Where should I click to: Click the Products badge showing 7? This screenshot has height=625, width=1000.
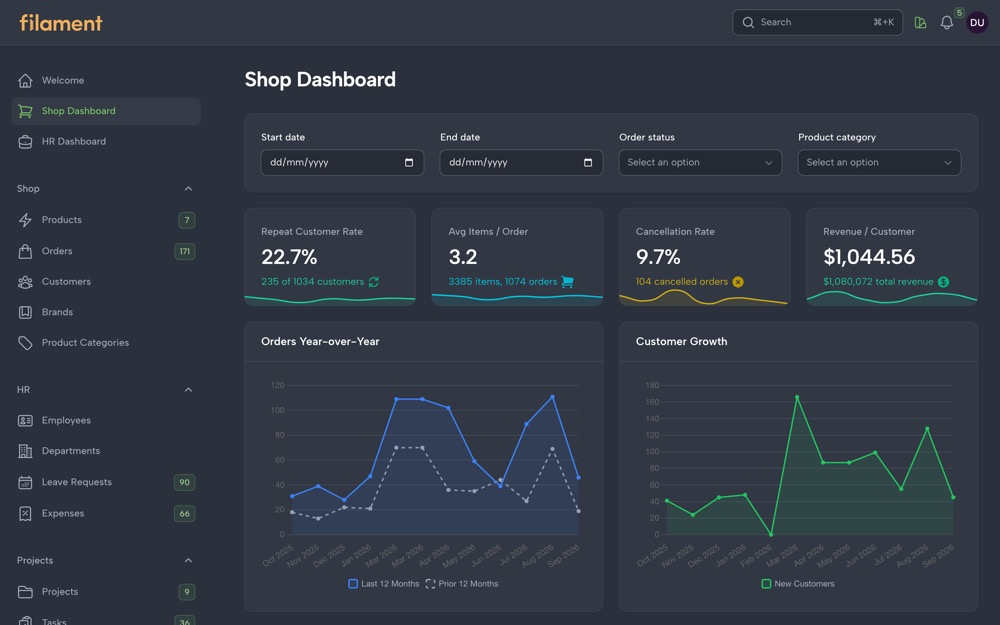point(187,220)
